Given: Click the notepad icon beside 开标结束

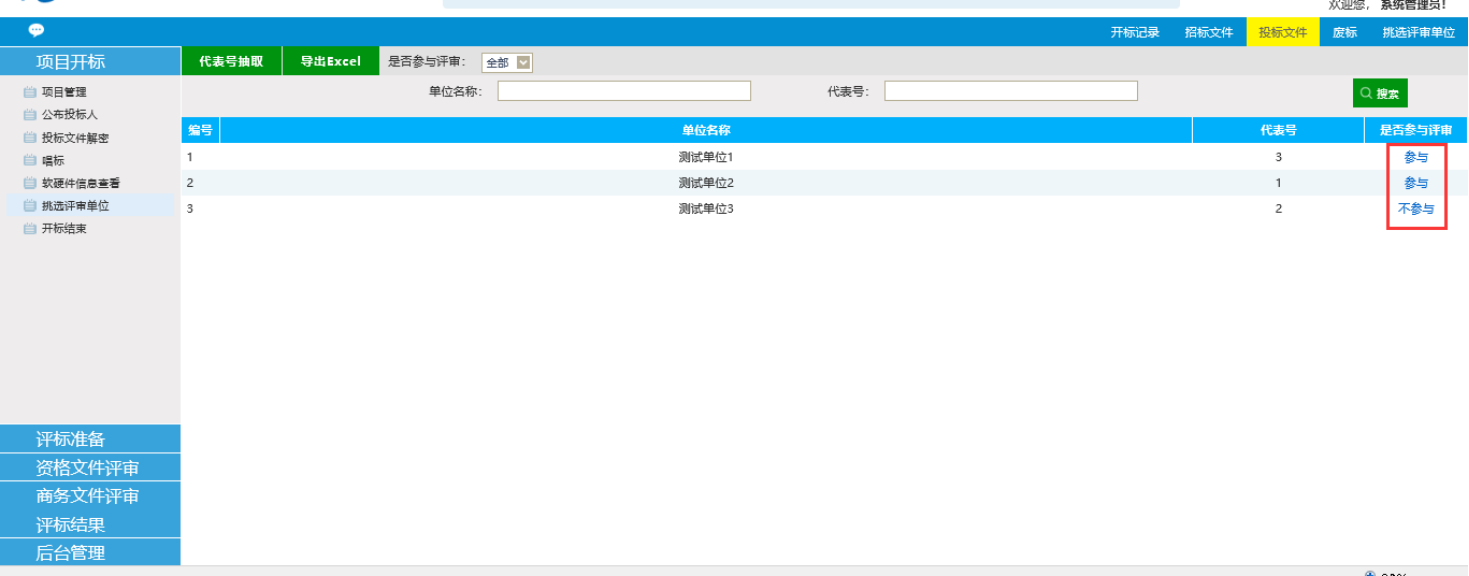Looking at the screenshot, I should click(x=30, y=229).
